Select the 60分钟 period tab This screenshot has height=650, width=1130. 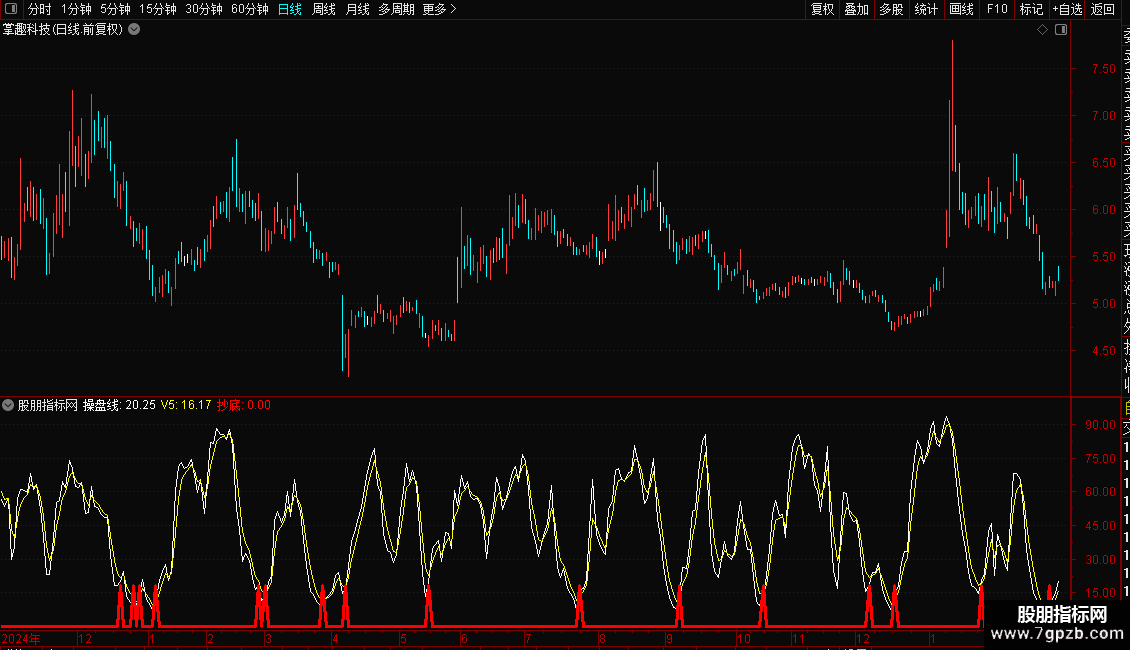click(249, 9)
